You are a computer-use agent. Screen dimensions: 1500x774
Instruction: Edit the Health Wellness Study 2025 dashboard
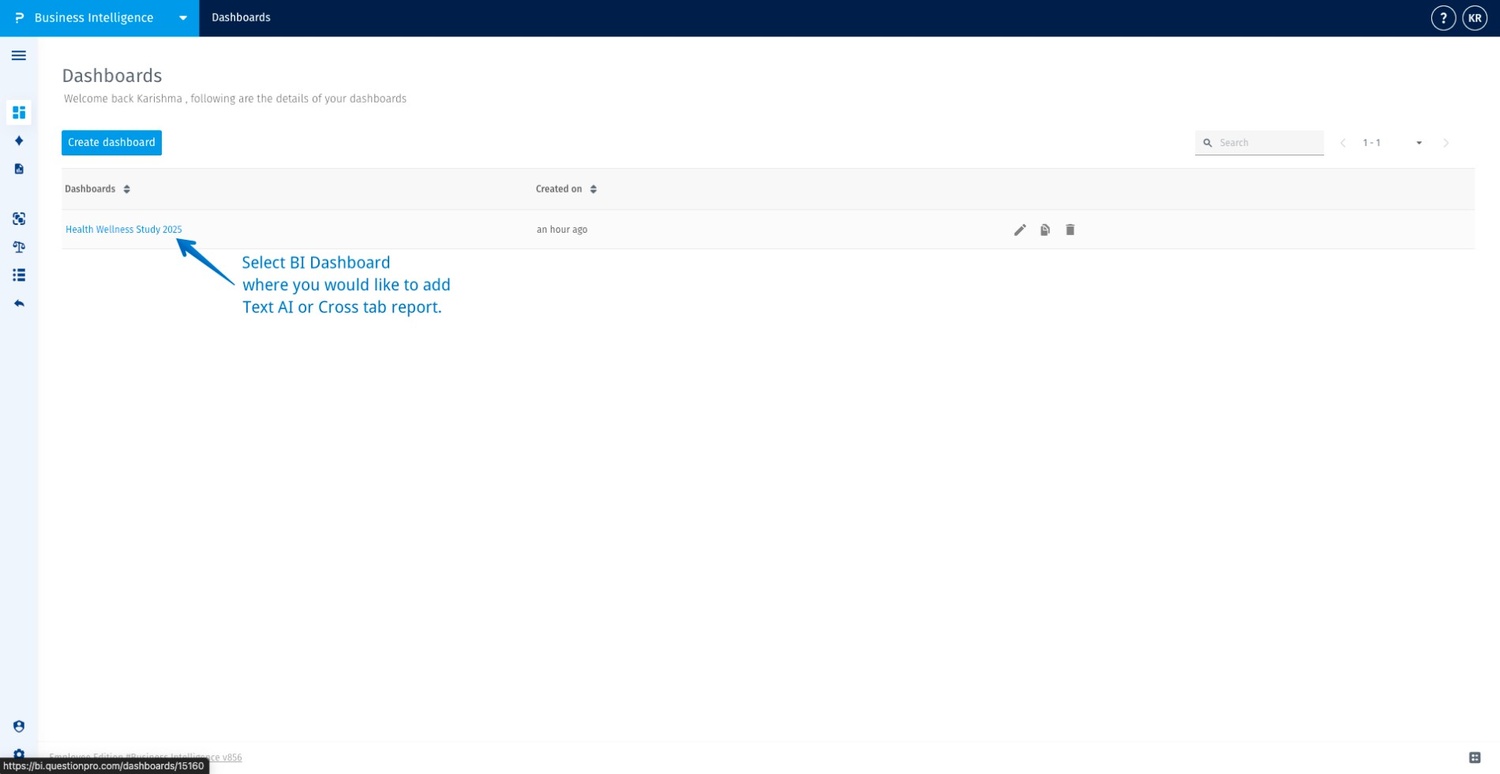tap(1019, 229)
